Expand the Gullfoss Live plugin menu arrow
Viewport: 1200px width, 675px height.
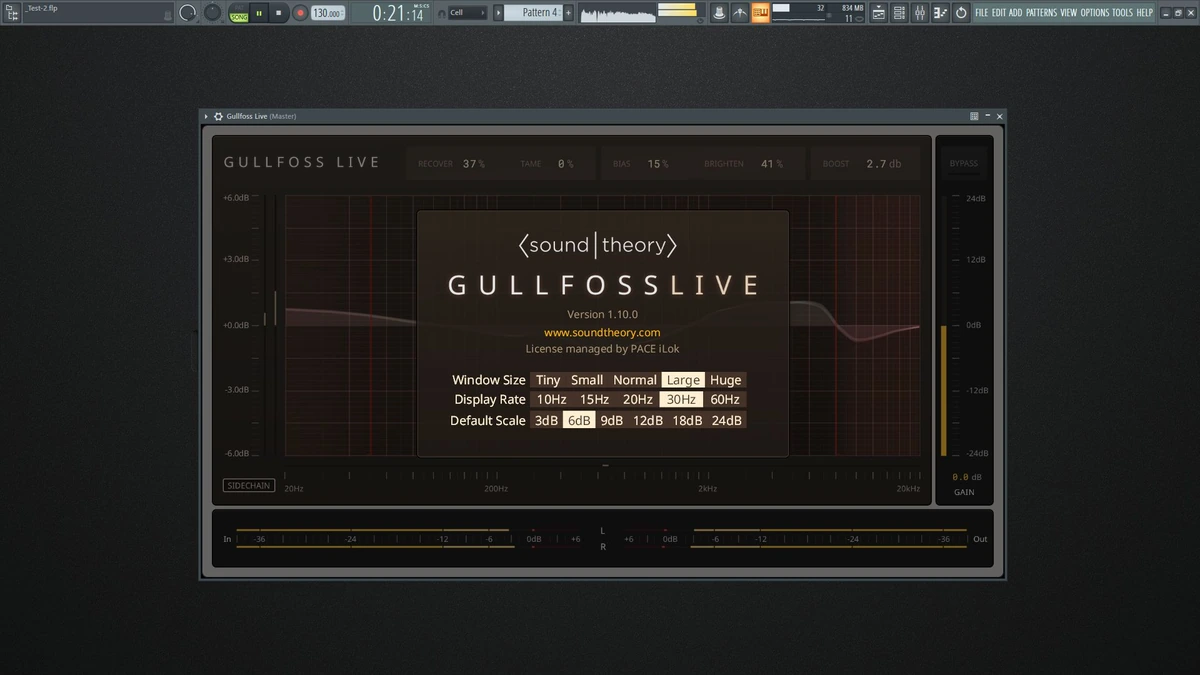[x=206, y=116]
